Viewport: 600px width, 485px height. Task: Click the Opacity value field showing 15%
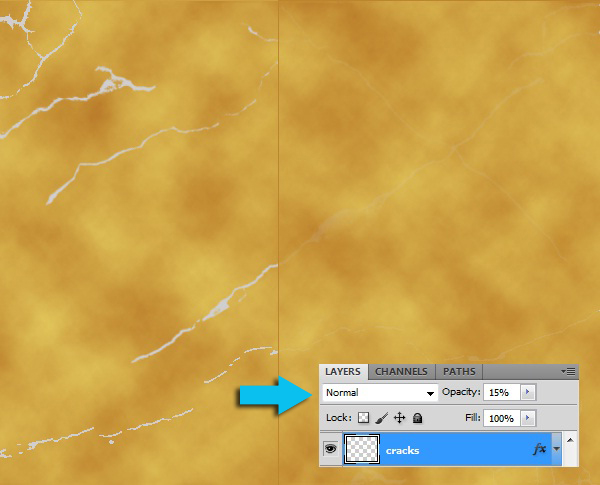pyautogui.click(x=503, y=393)
